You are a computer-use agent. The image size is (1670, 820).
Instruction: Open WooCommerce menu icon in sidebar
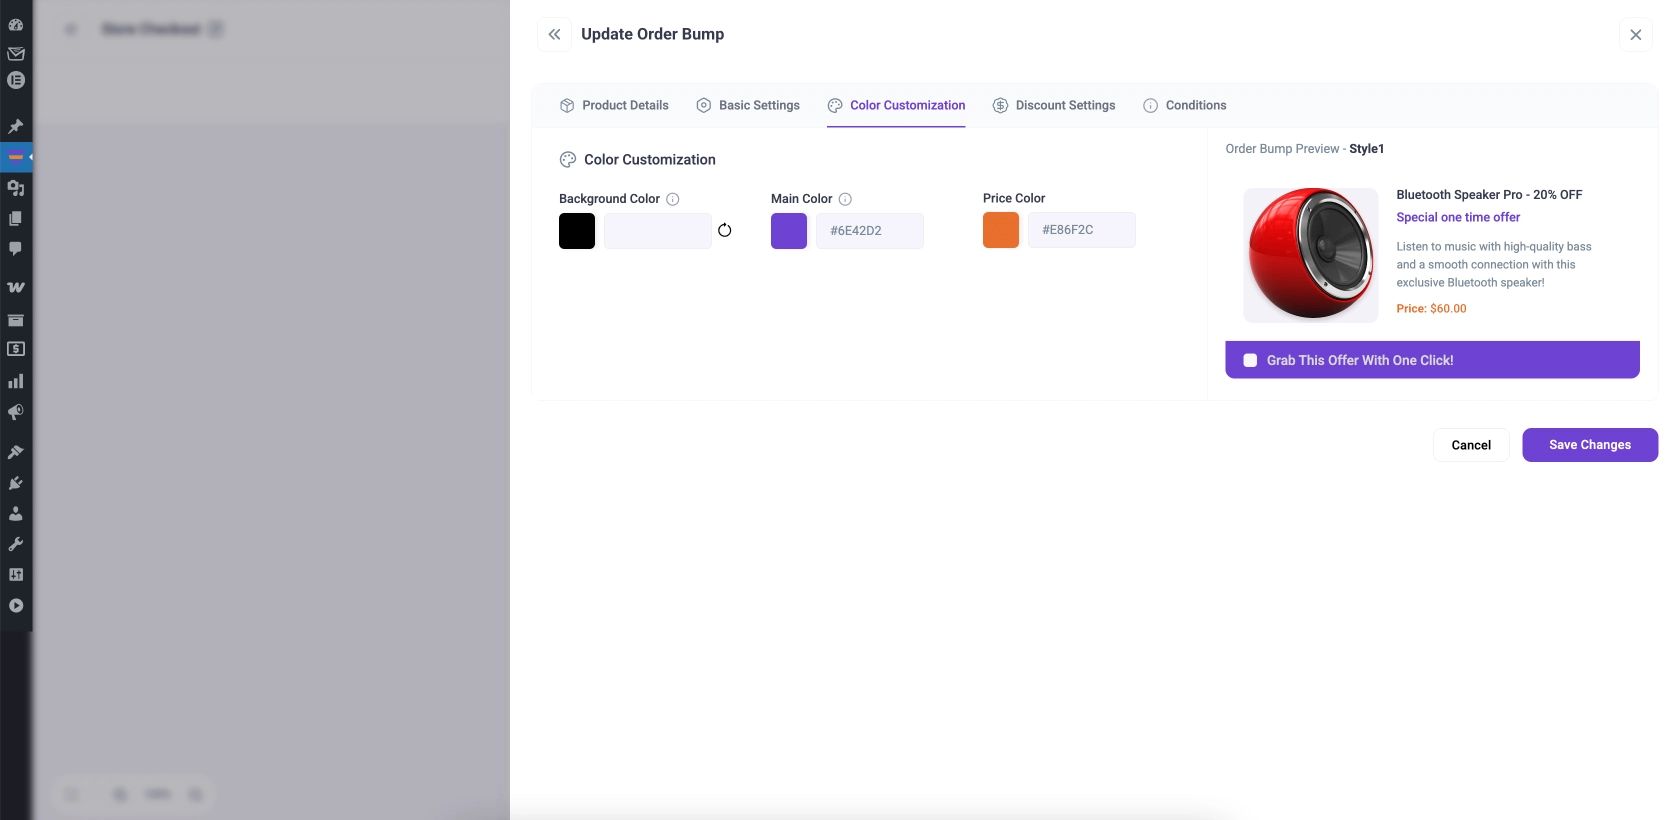pyautogui.click(x=16, y=287)
